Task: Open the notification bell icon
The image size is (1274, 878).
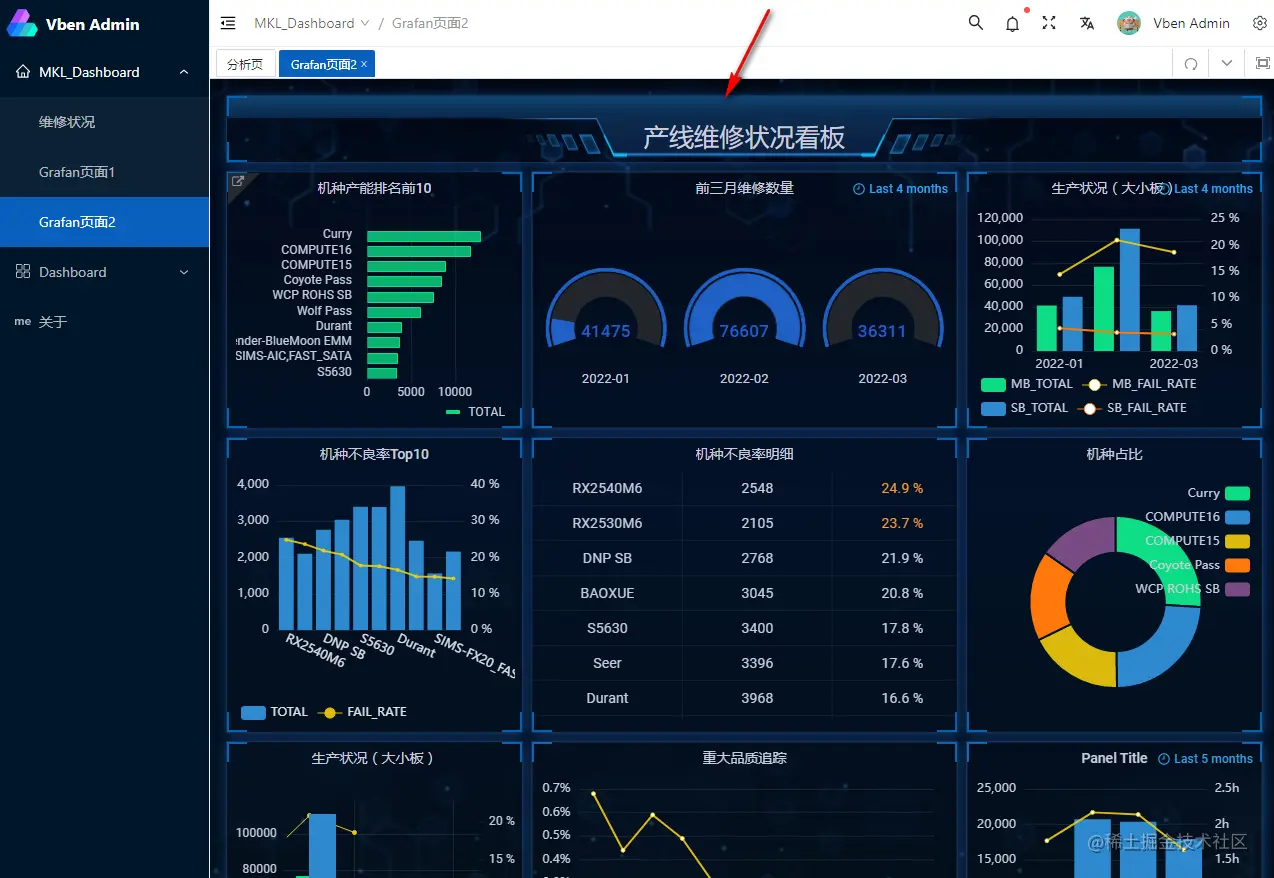Action: pos(1013,23)
